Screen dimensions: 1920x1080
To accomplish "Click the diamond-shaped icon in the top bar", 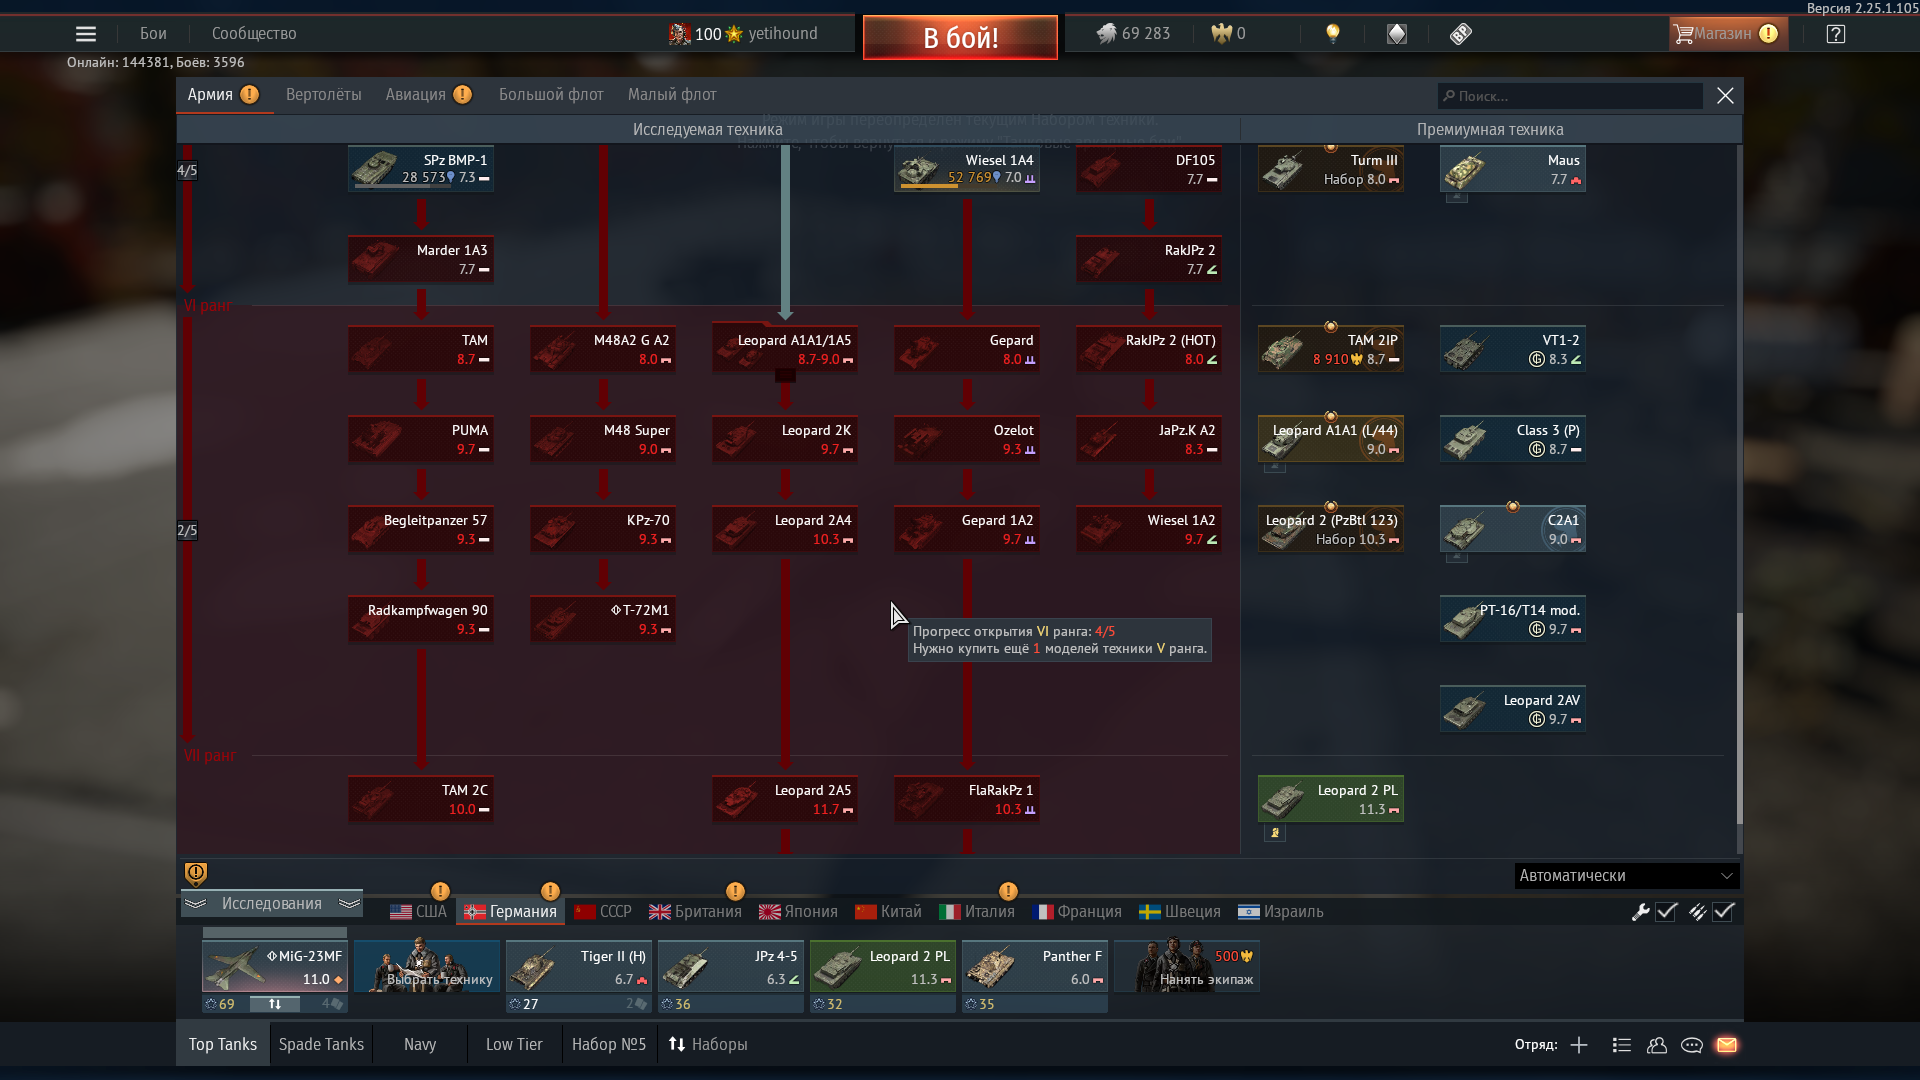I will click(1397, 34).
